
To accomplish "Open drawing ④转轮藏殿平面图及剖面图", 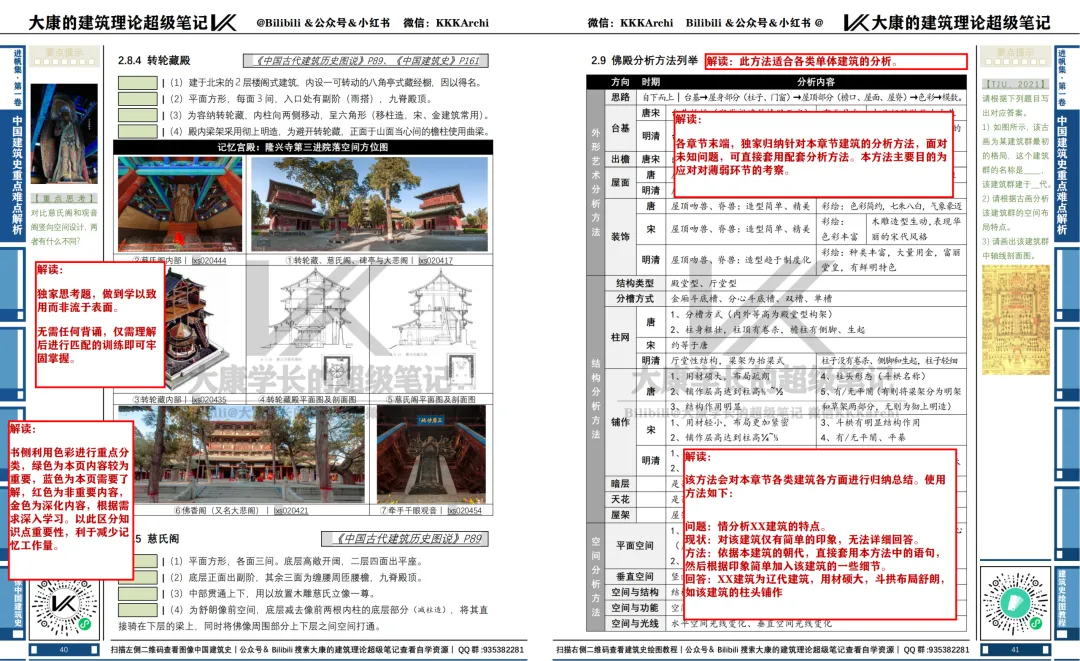I will [x=308, y=329].
